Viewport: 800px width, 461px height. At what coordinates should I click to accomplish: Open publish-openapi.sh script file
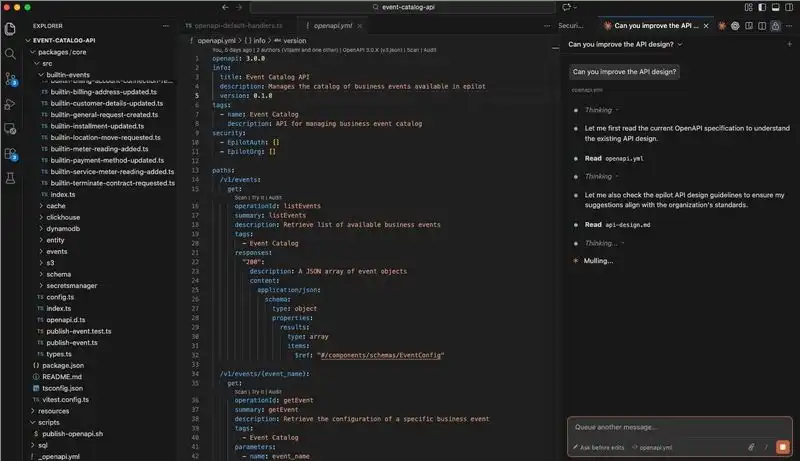72,434
